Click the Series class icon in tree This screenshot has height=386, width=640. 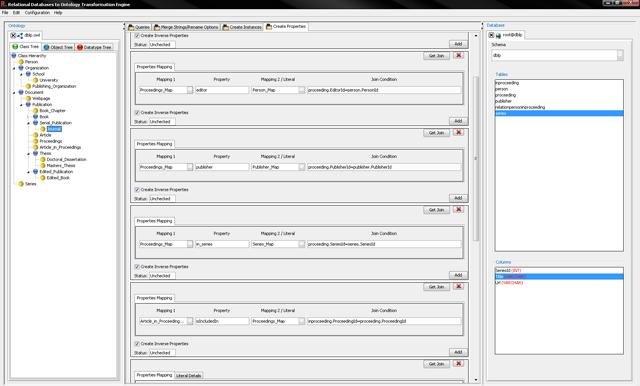click(x=21, y=184)
